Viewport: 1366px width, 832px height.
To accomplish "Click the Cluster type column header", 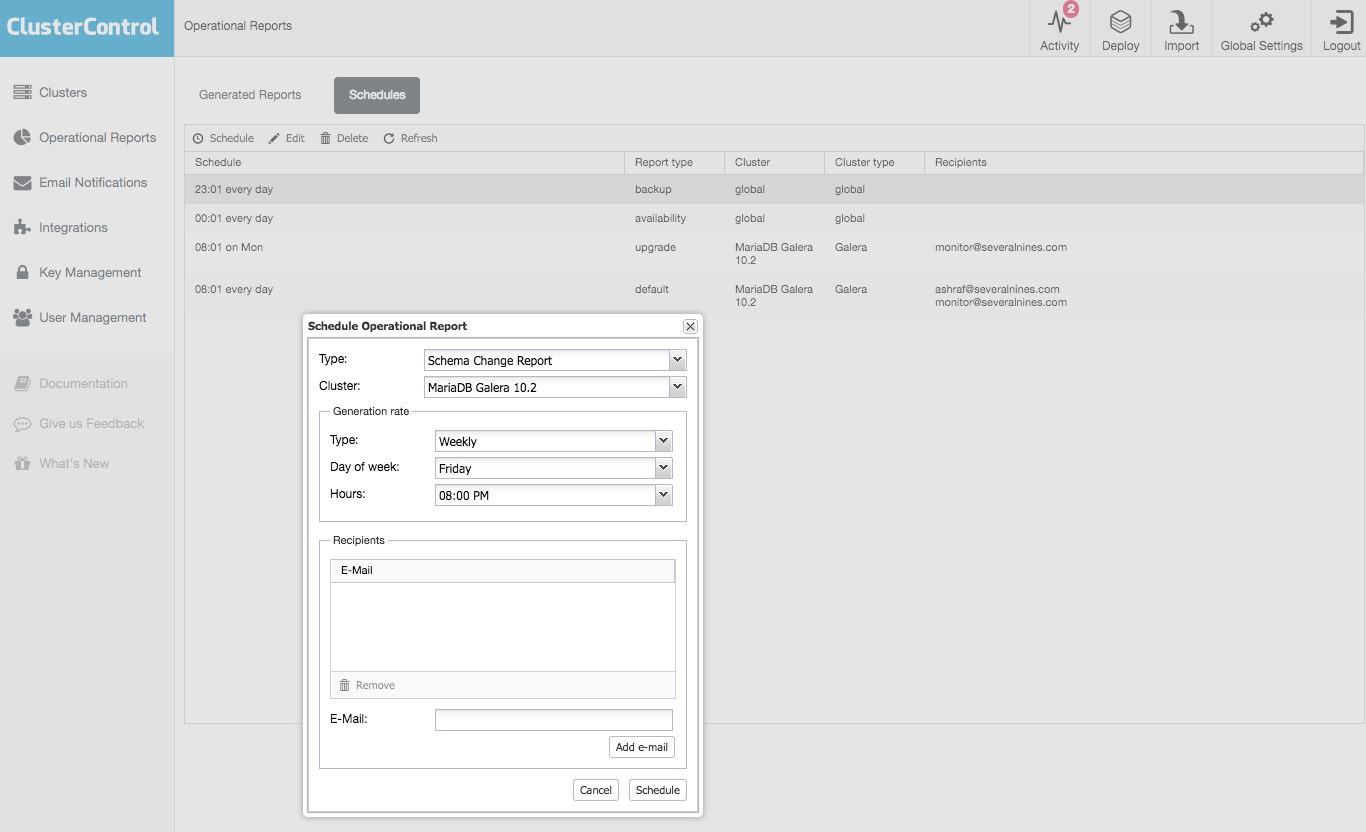I will click(x=874, y=162).
